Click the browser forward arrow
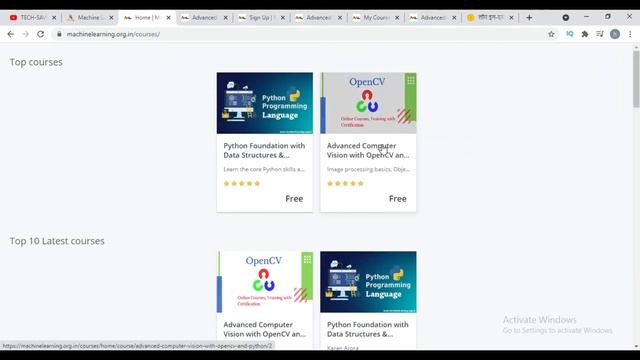 point(25,34)
